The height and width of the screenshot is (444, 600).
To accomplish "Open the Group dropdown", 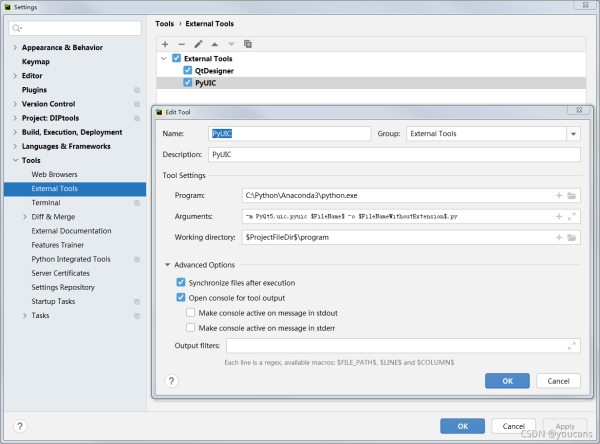I will (574, 134).
